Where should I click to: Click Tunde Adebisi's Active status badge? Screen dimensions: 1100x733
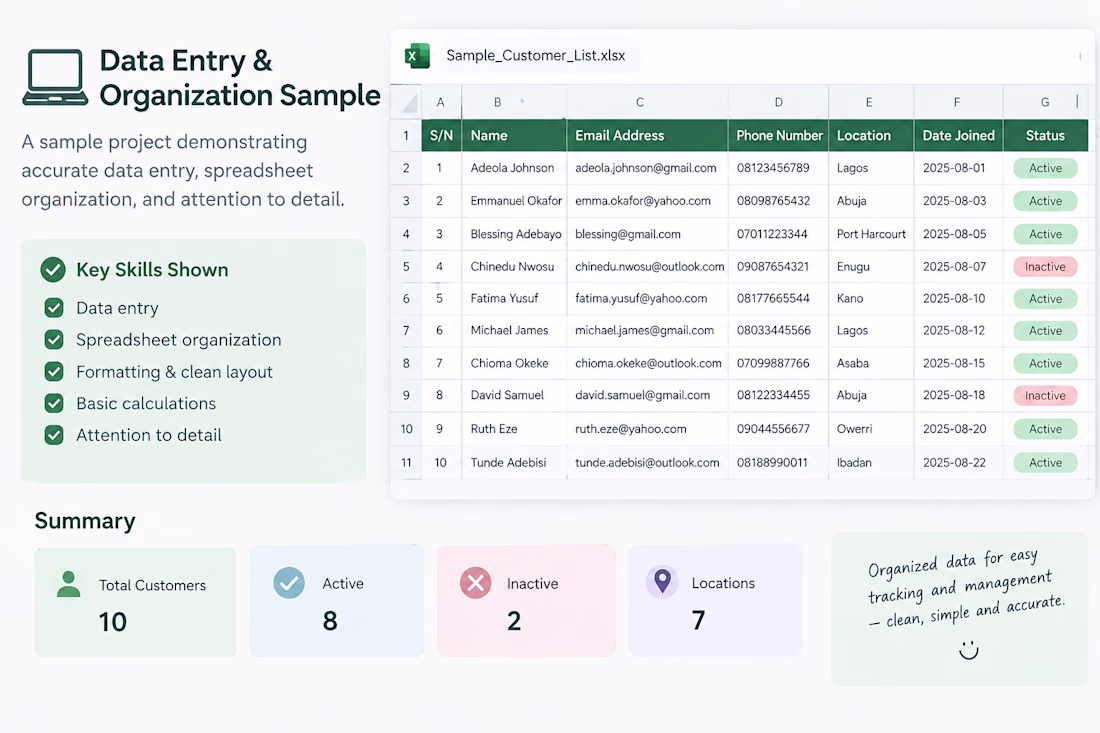(x=1045, y=462)
